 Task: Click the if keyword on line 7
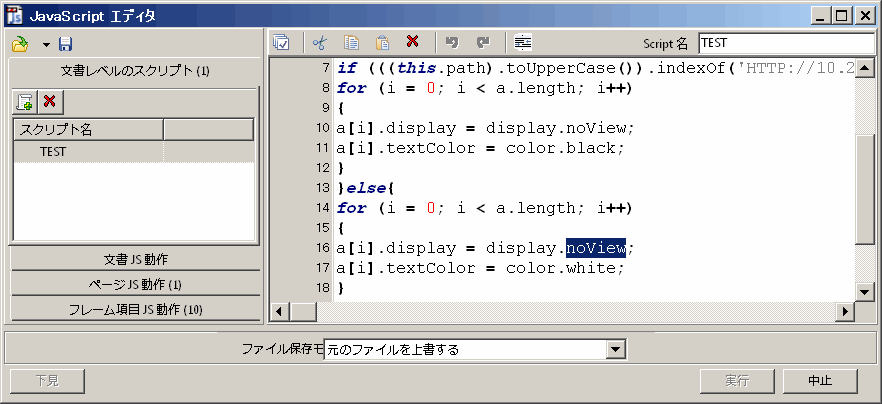coord(346,69)
